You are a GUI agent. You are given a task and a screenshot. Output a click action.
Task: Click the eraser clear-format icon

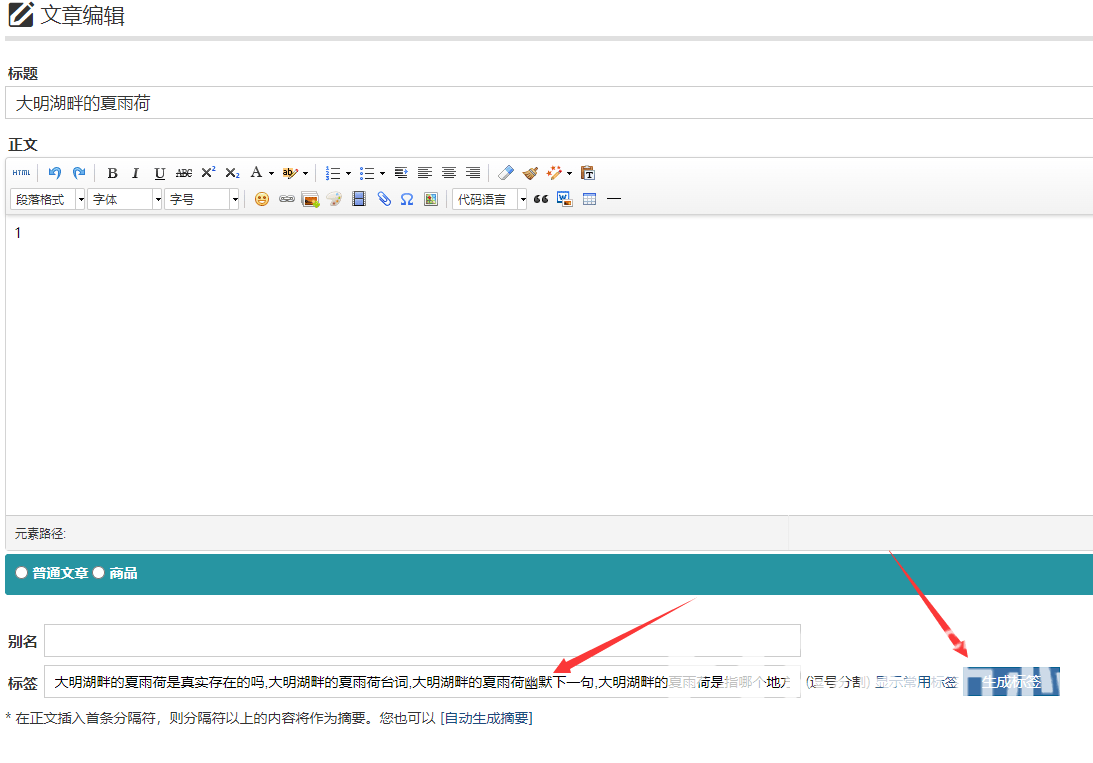506,173
